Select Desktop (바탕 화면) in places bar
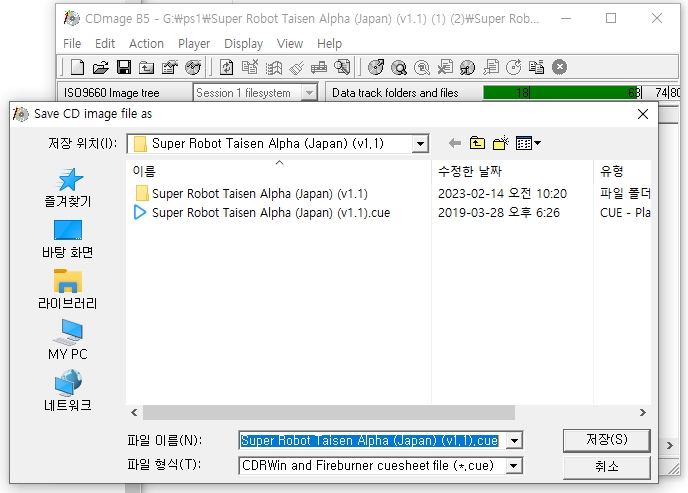The image size is (688, 493). [x=68, y=239]
